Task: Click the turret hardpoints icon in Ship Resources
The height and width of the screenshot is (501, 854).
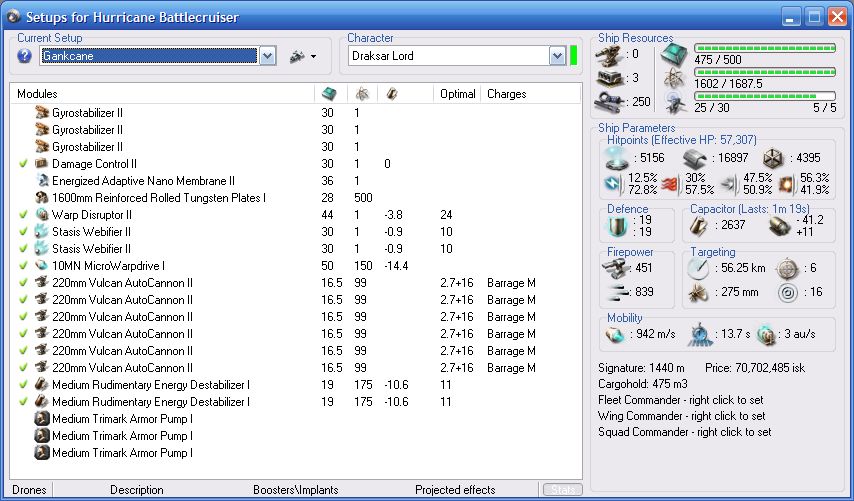Action: [x=609, y=54]
